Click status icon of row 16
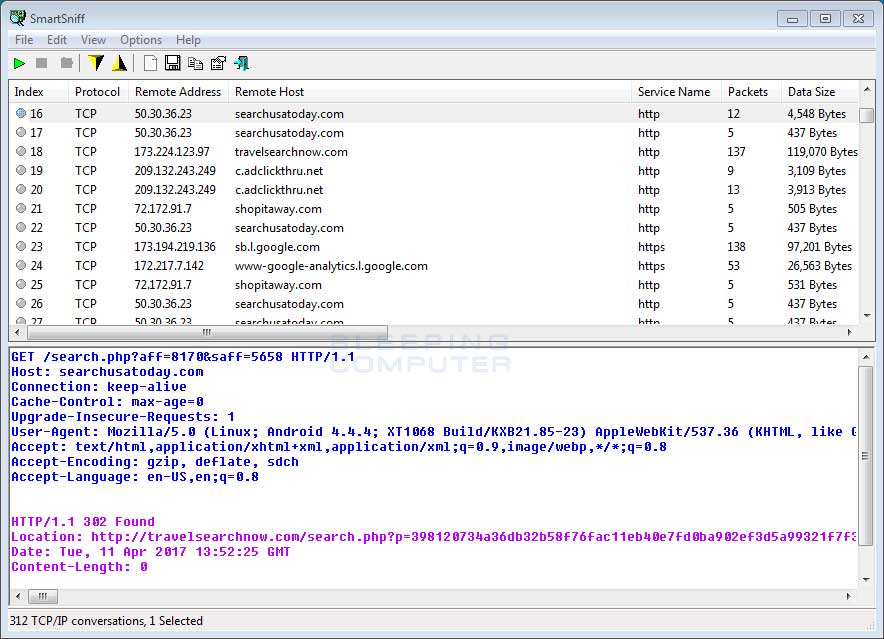Viewport: 884px width, 639px height. [x=21, y=113]
